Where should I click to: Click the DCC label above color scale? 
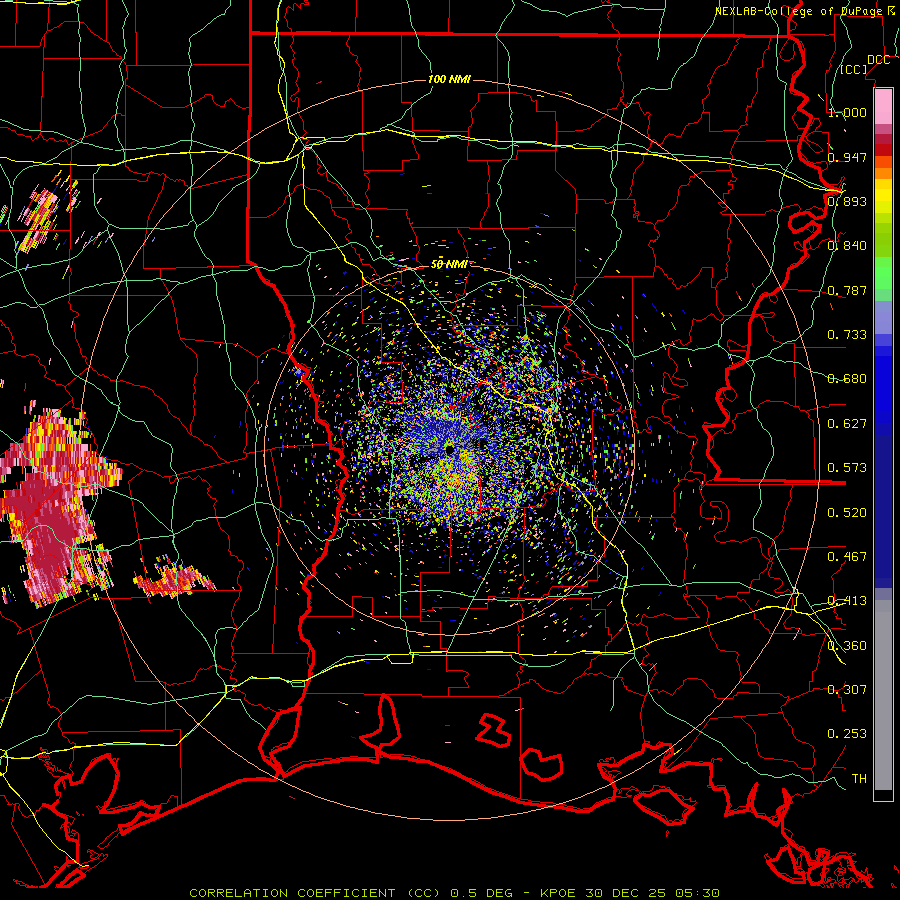point(878,60)
